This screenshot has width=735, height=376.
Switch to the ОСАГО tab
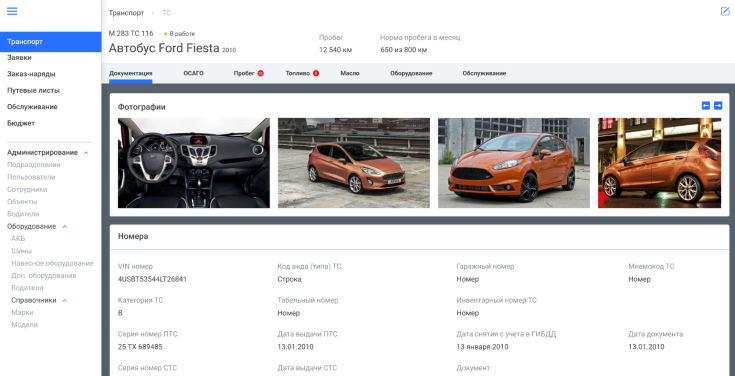coord(194,74)
